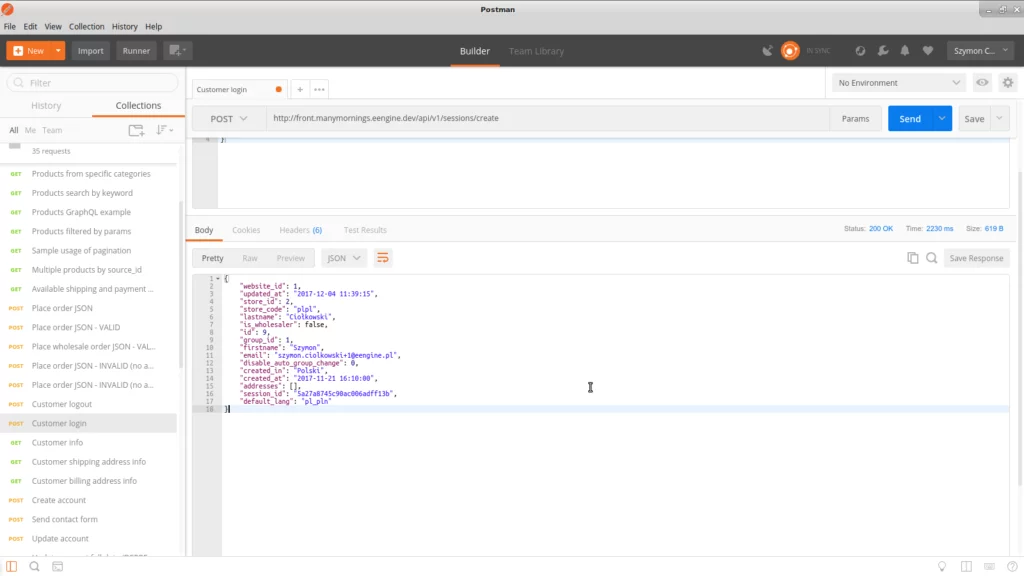Open the No Environment selector
This screenshot has height=576, width=1024.
tap(899, 83)
